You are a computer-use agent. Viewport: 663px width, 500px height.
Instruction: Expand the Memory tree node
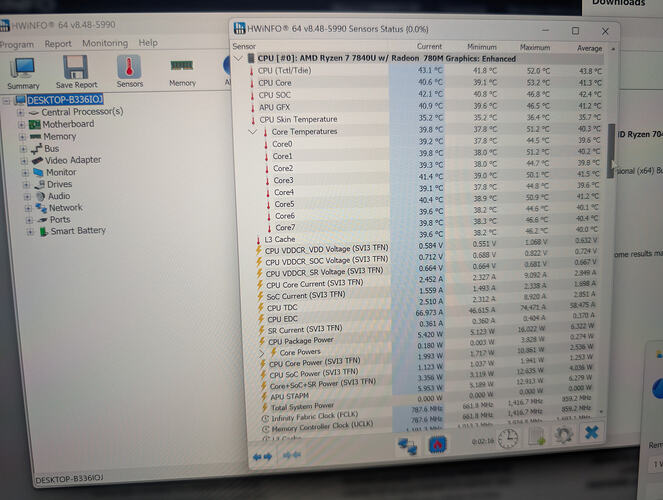point(22,137)
